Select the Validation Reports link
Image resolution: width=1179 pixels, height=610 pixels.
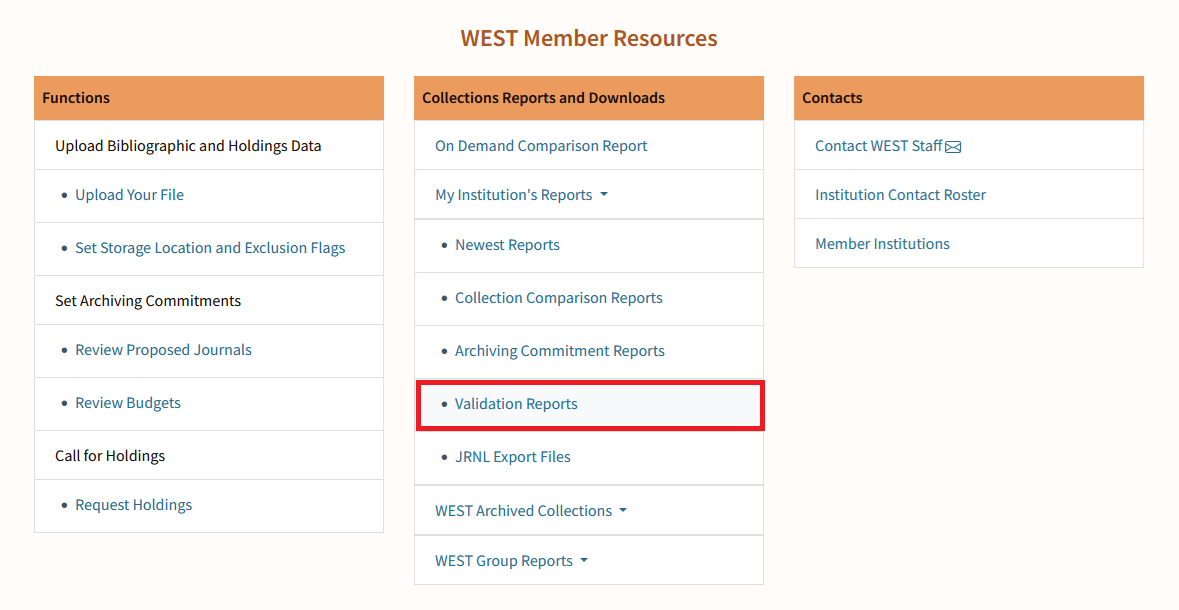tap(516, 404)
